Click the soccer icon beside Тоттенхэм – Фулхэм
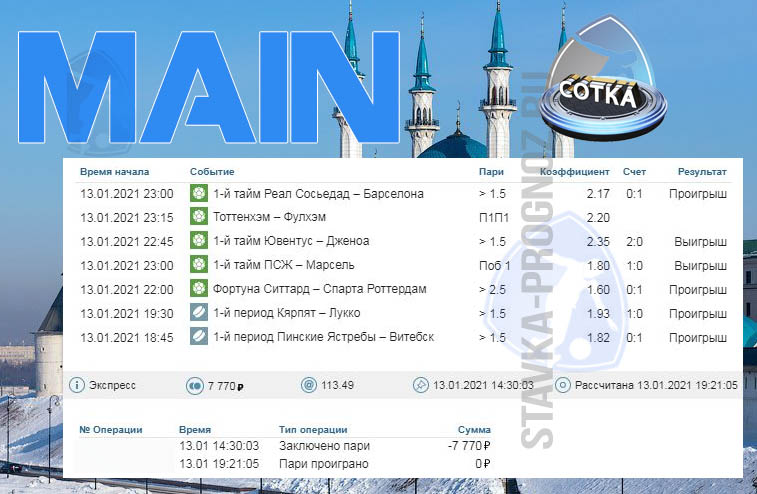757x494 pixels. pyautogui.click(x=199, y=216)
